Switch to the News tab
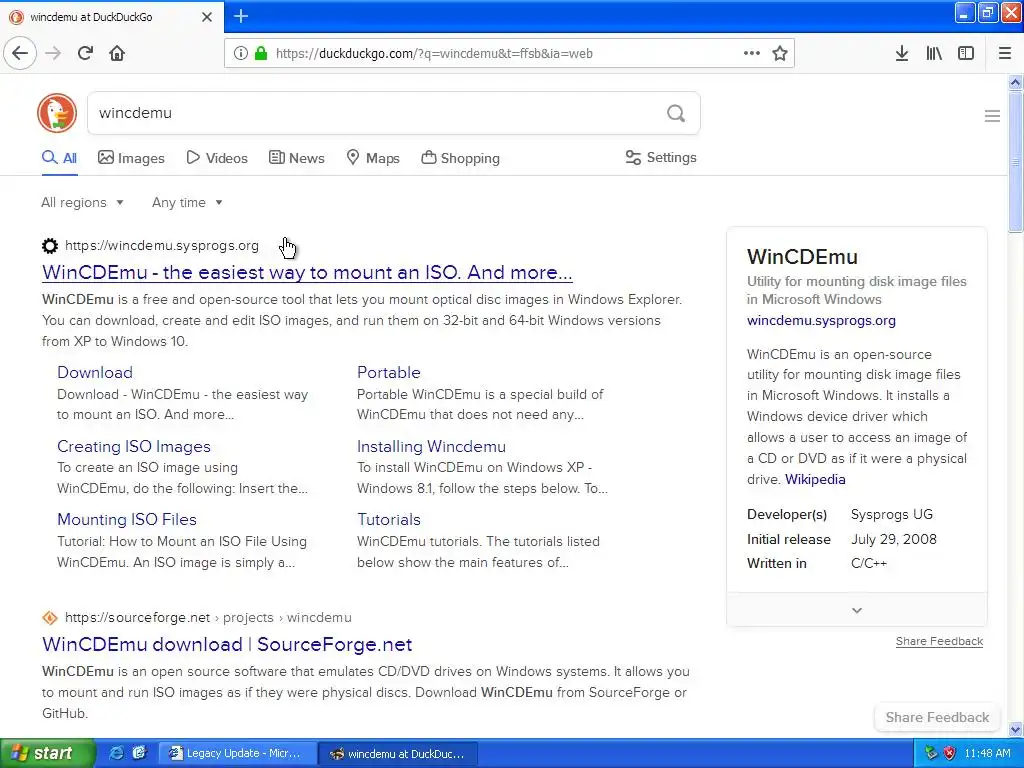The width and height of the screenshot is (1024, 768). pos(296,158)
